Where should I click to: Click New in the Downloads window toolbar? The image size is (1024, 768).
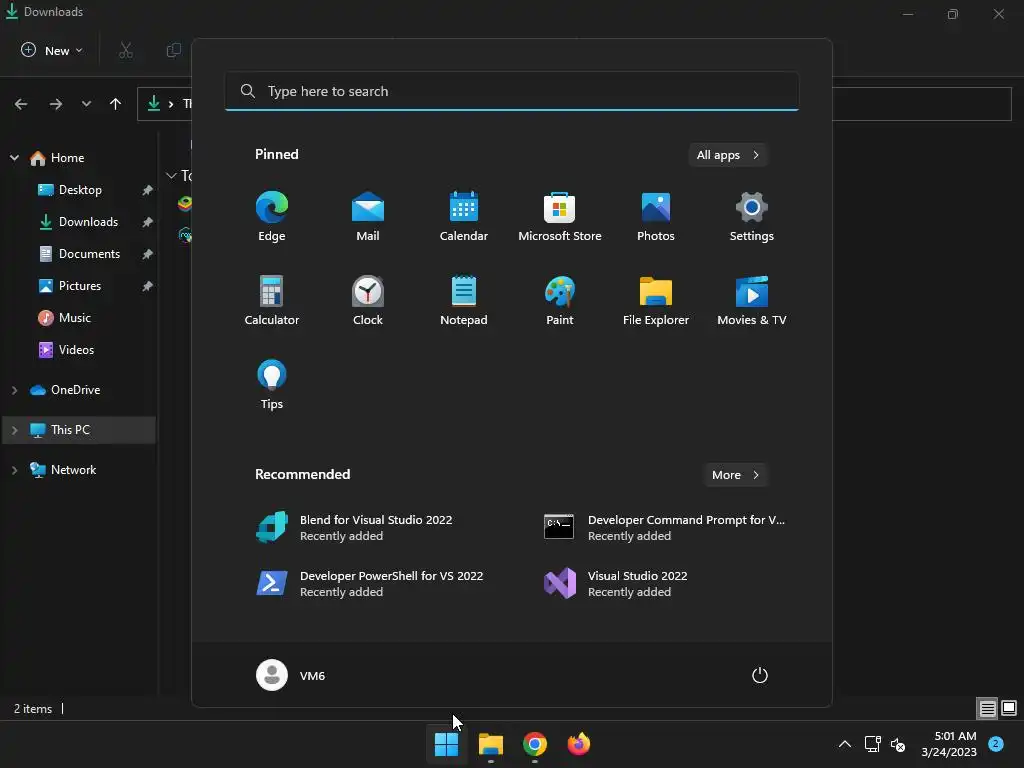[x=52, y=50]
